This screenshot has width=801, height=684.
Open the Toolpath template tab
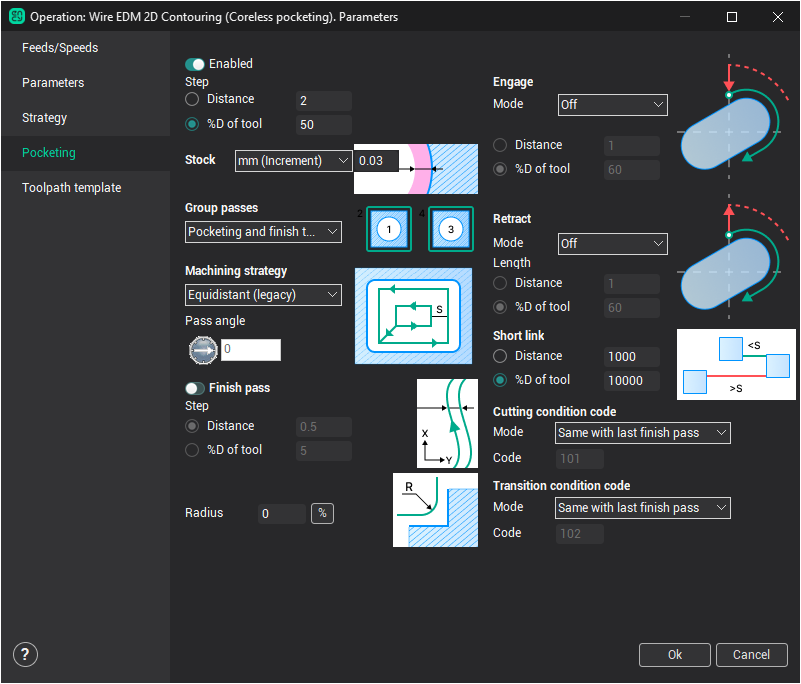[72, 188]
